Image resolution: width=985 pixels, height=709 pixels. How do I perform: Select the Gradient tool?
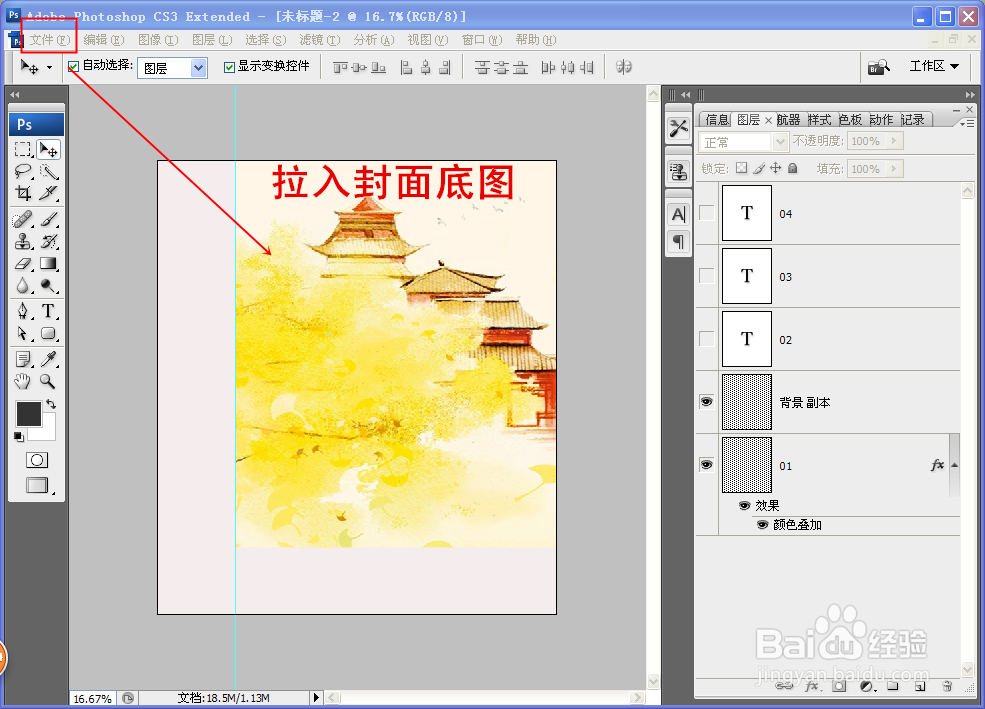tap(48, 264)
